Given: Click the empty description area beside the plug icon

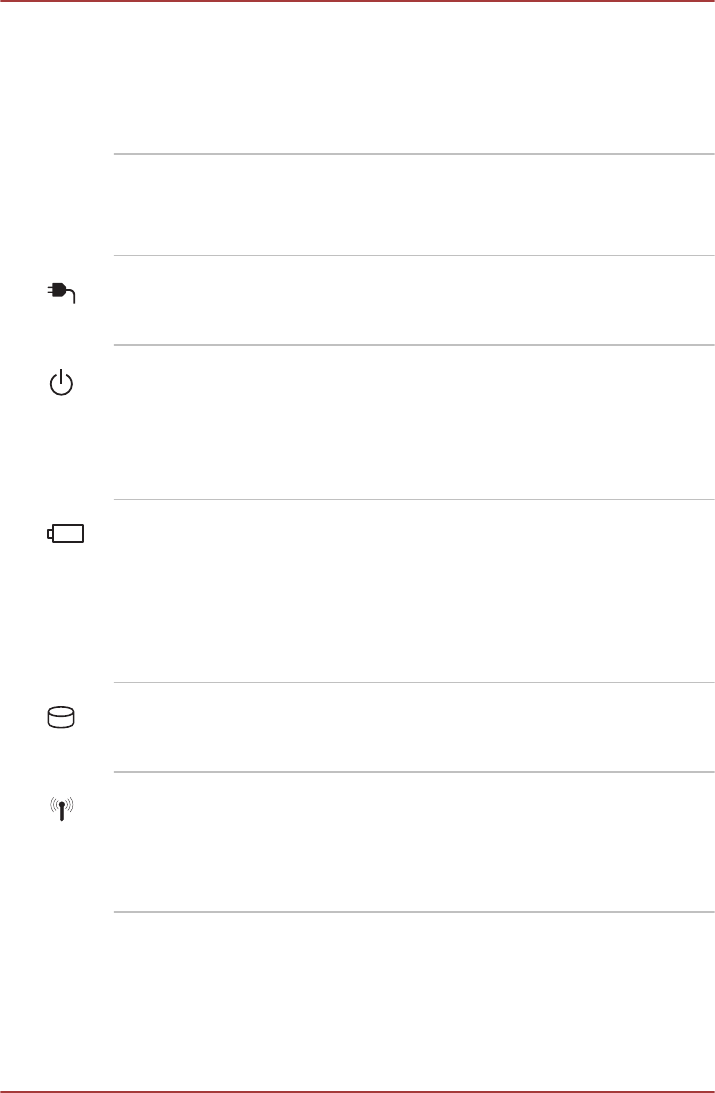Looking at the screenshot, I should pos(413,300).
